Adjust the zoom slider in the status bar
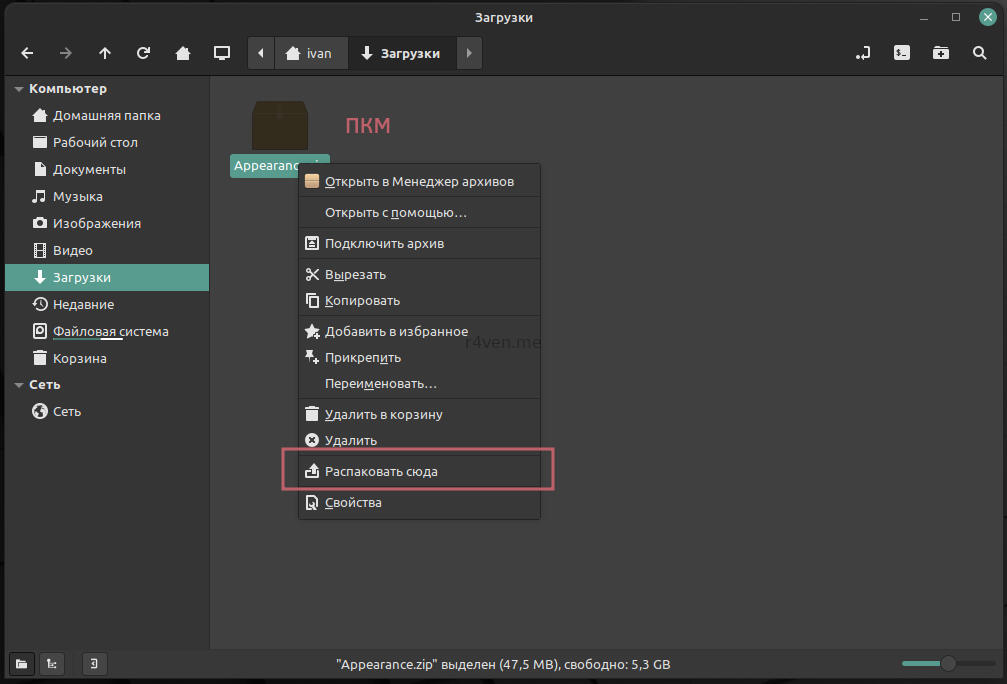The height and width of the screenshot is (684, 1007). click(947, 663)
